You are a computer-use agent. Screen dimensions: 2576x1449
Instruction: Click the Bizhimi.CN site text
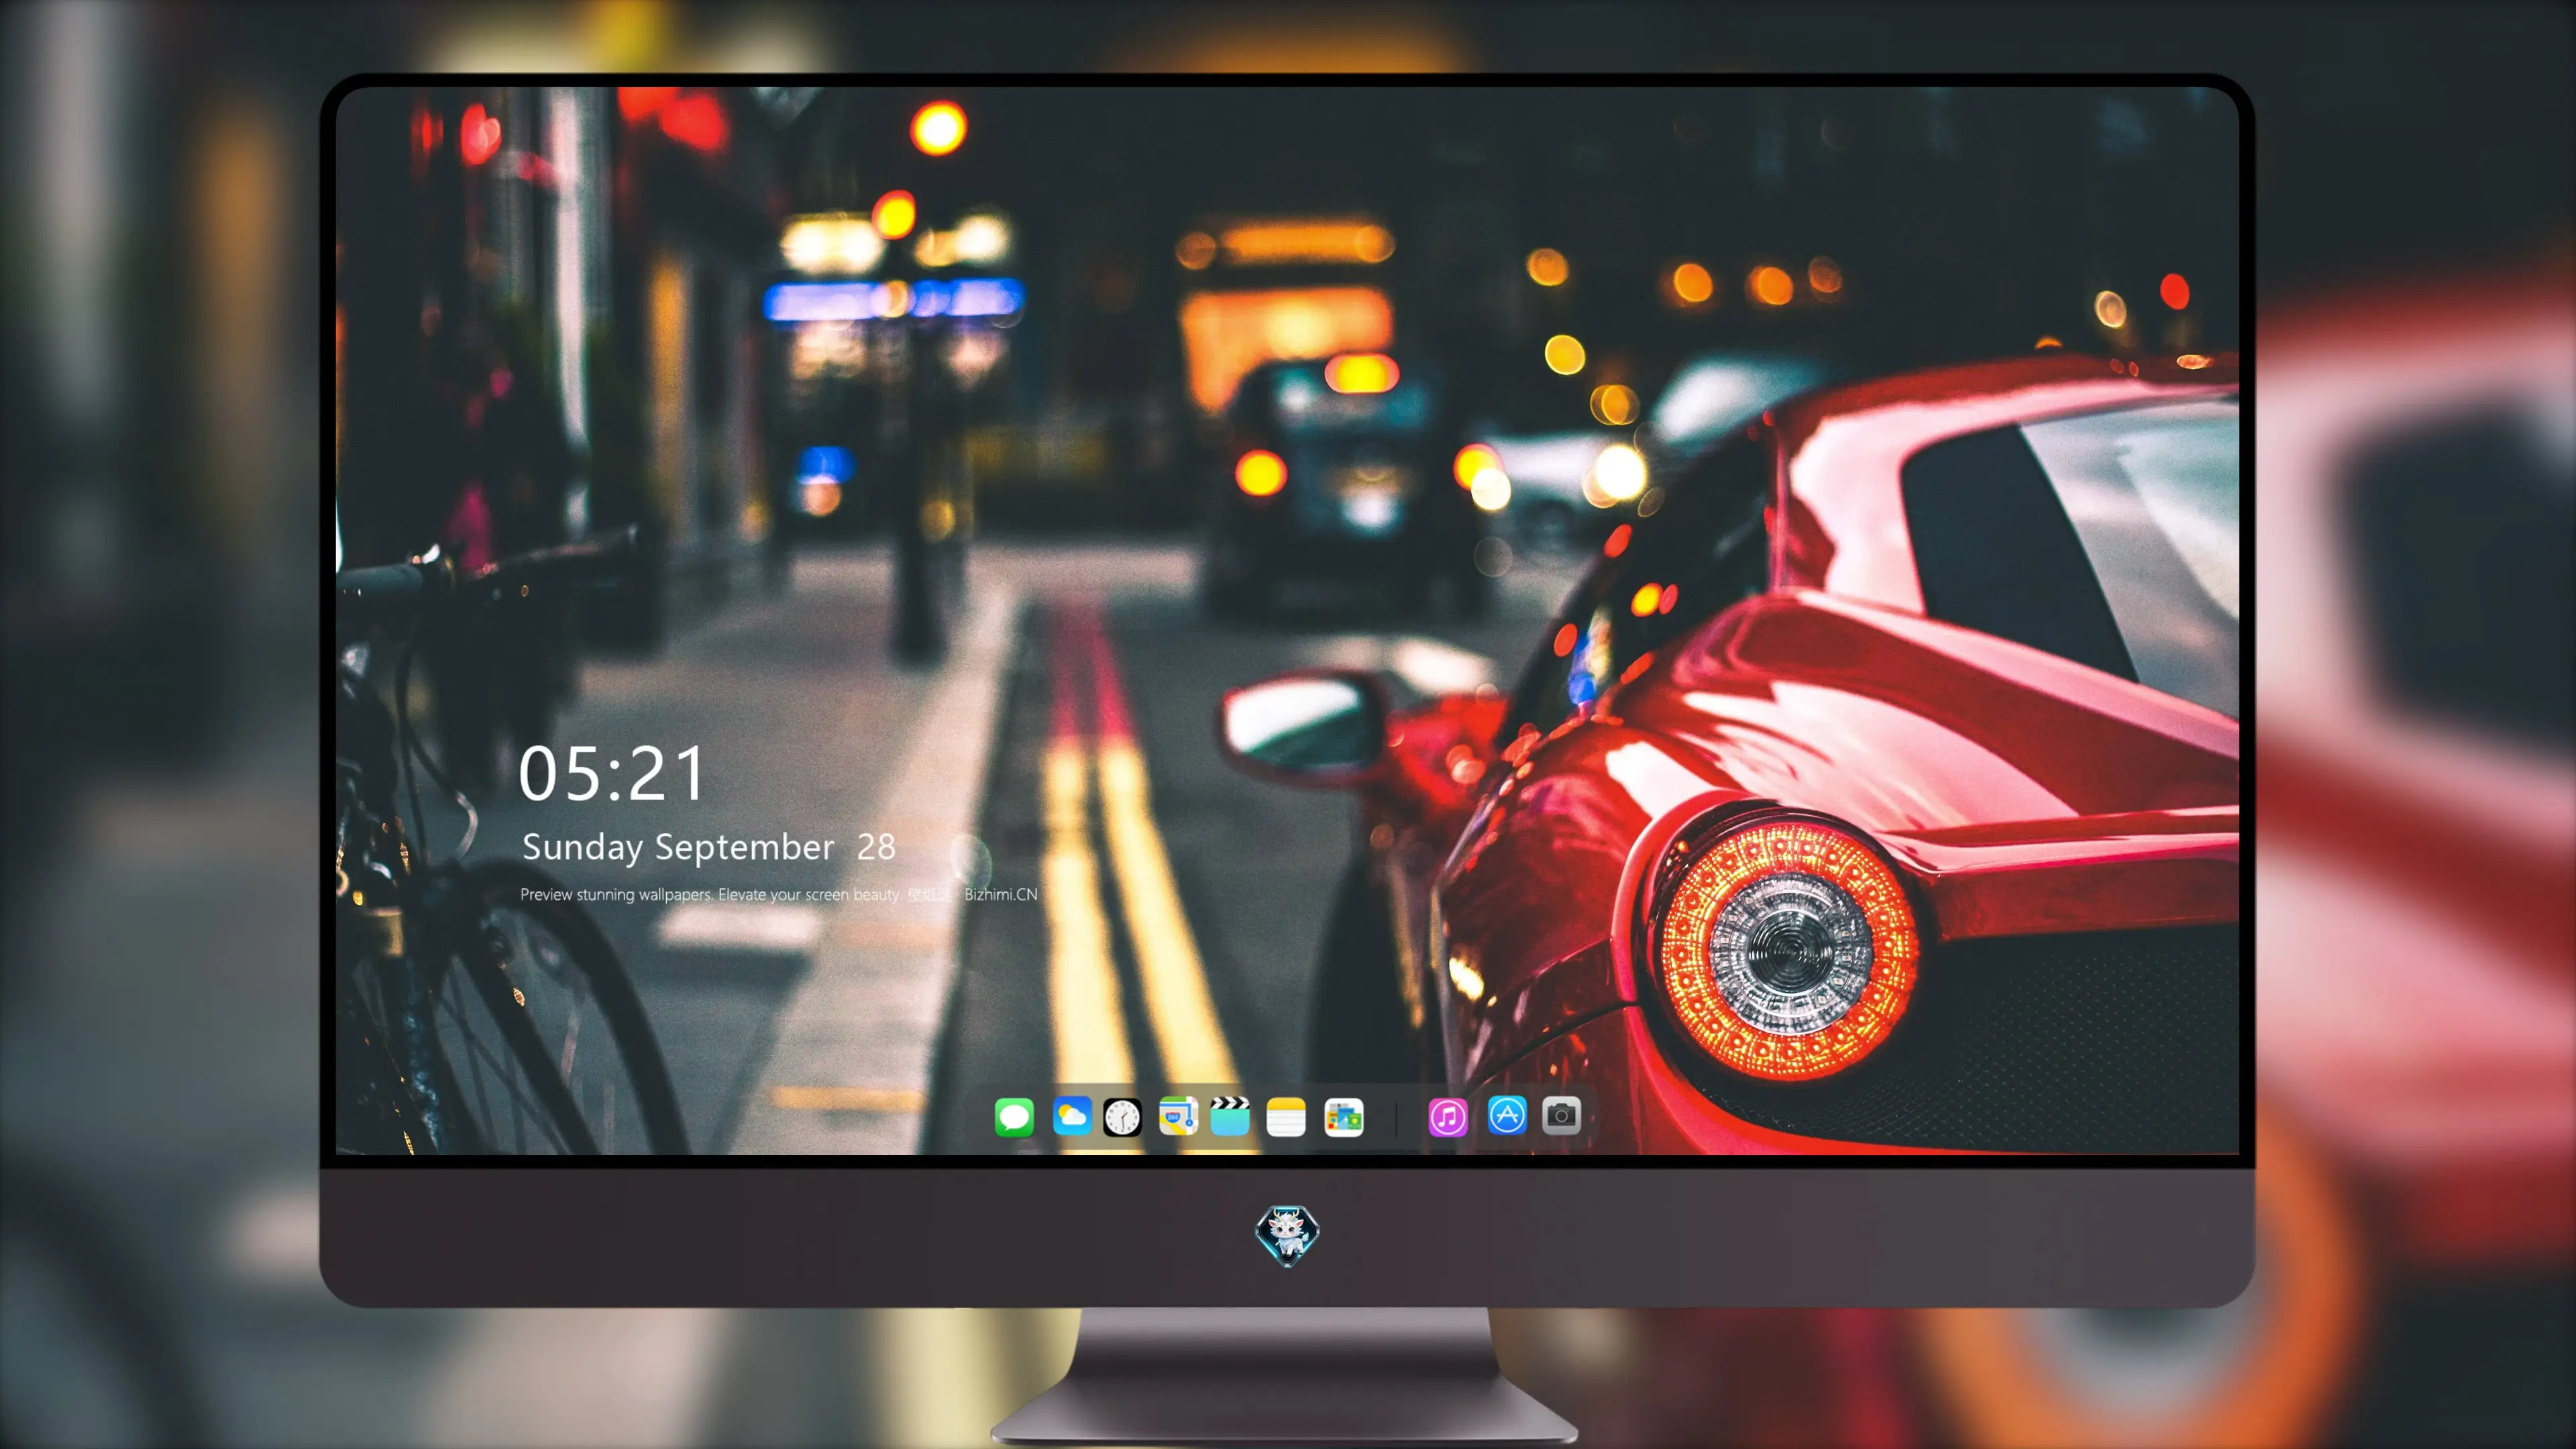1001,894
